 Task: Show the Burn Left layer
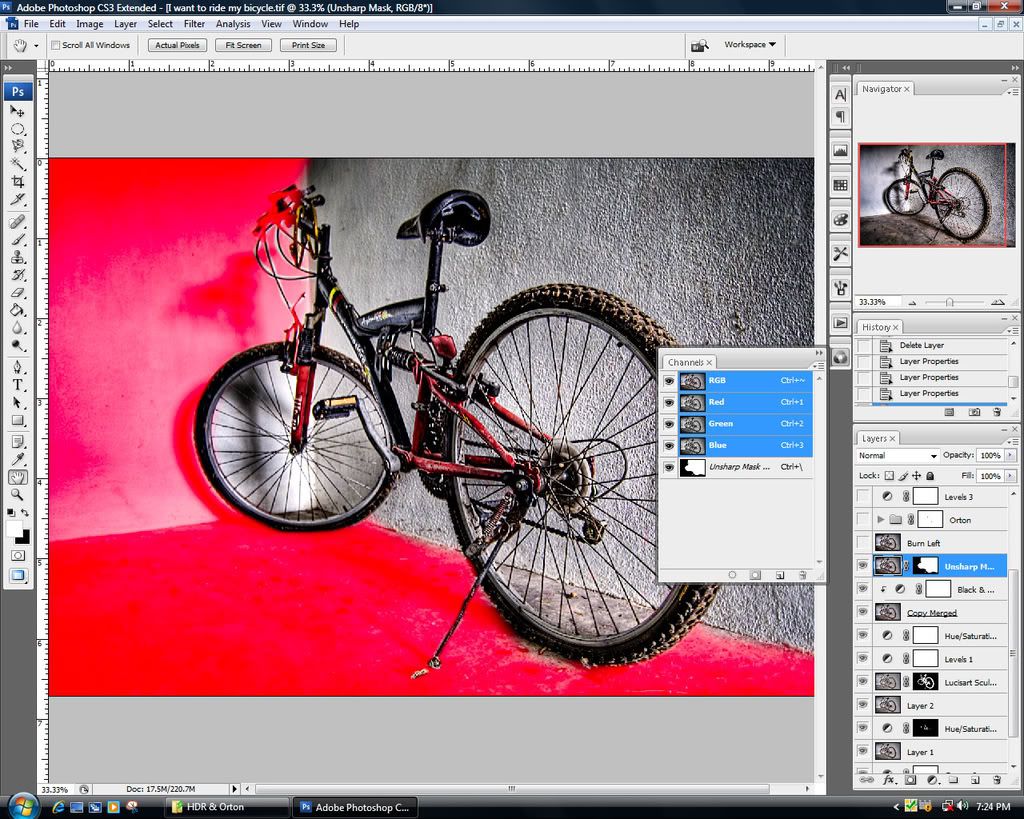[x=863, y=543]
